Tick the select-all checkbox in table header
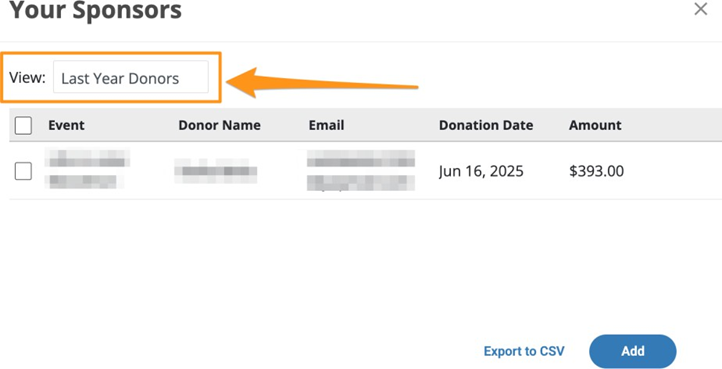 click(x=23, y=125)
